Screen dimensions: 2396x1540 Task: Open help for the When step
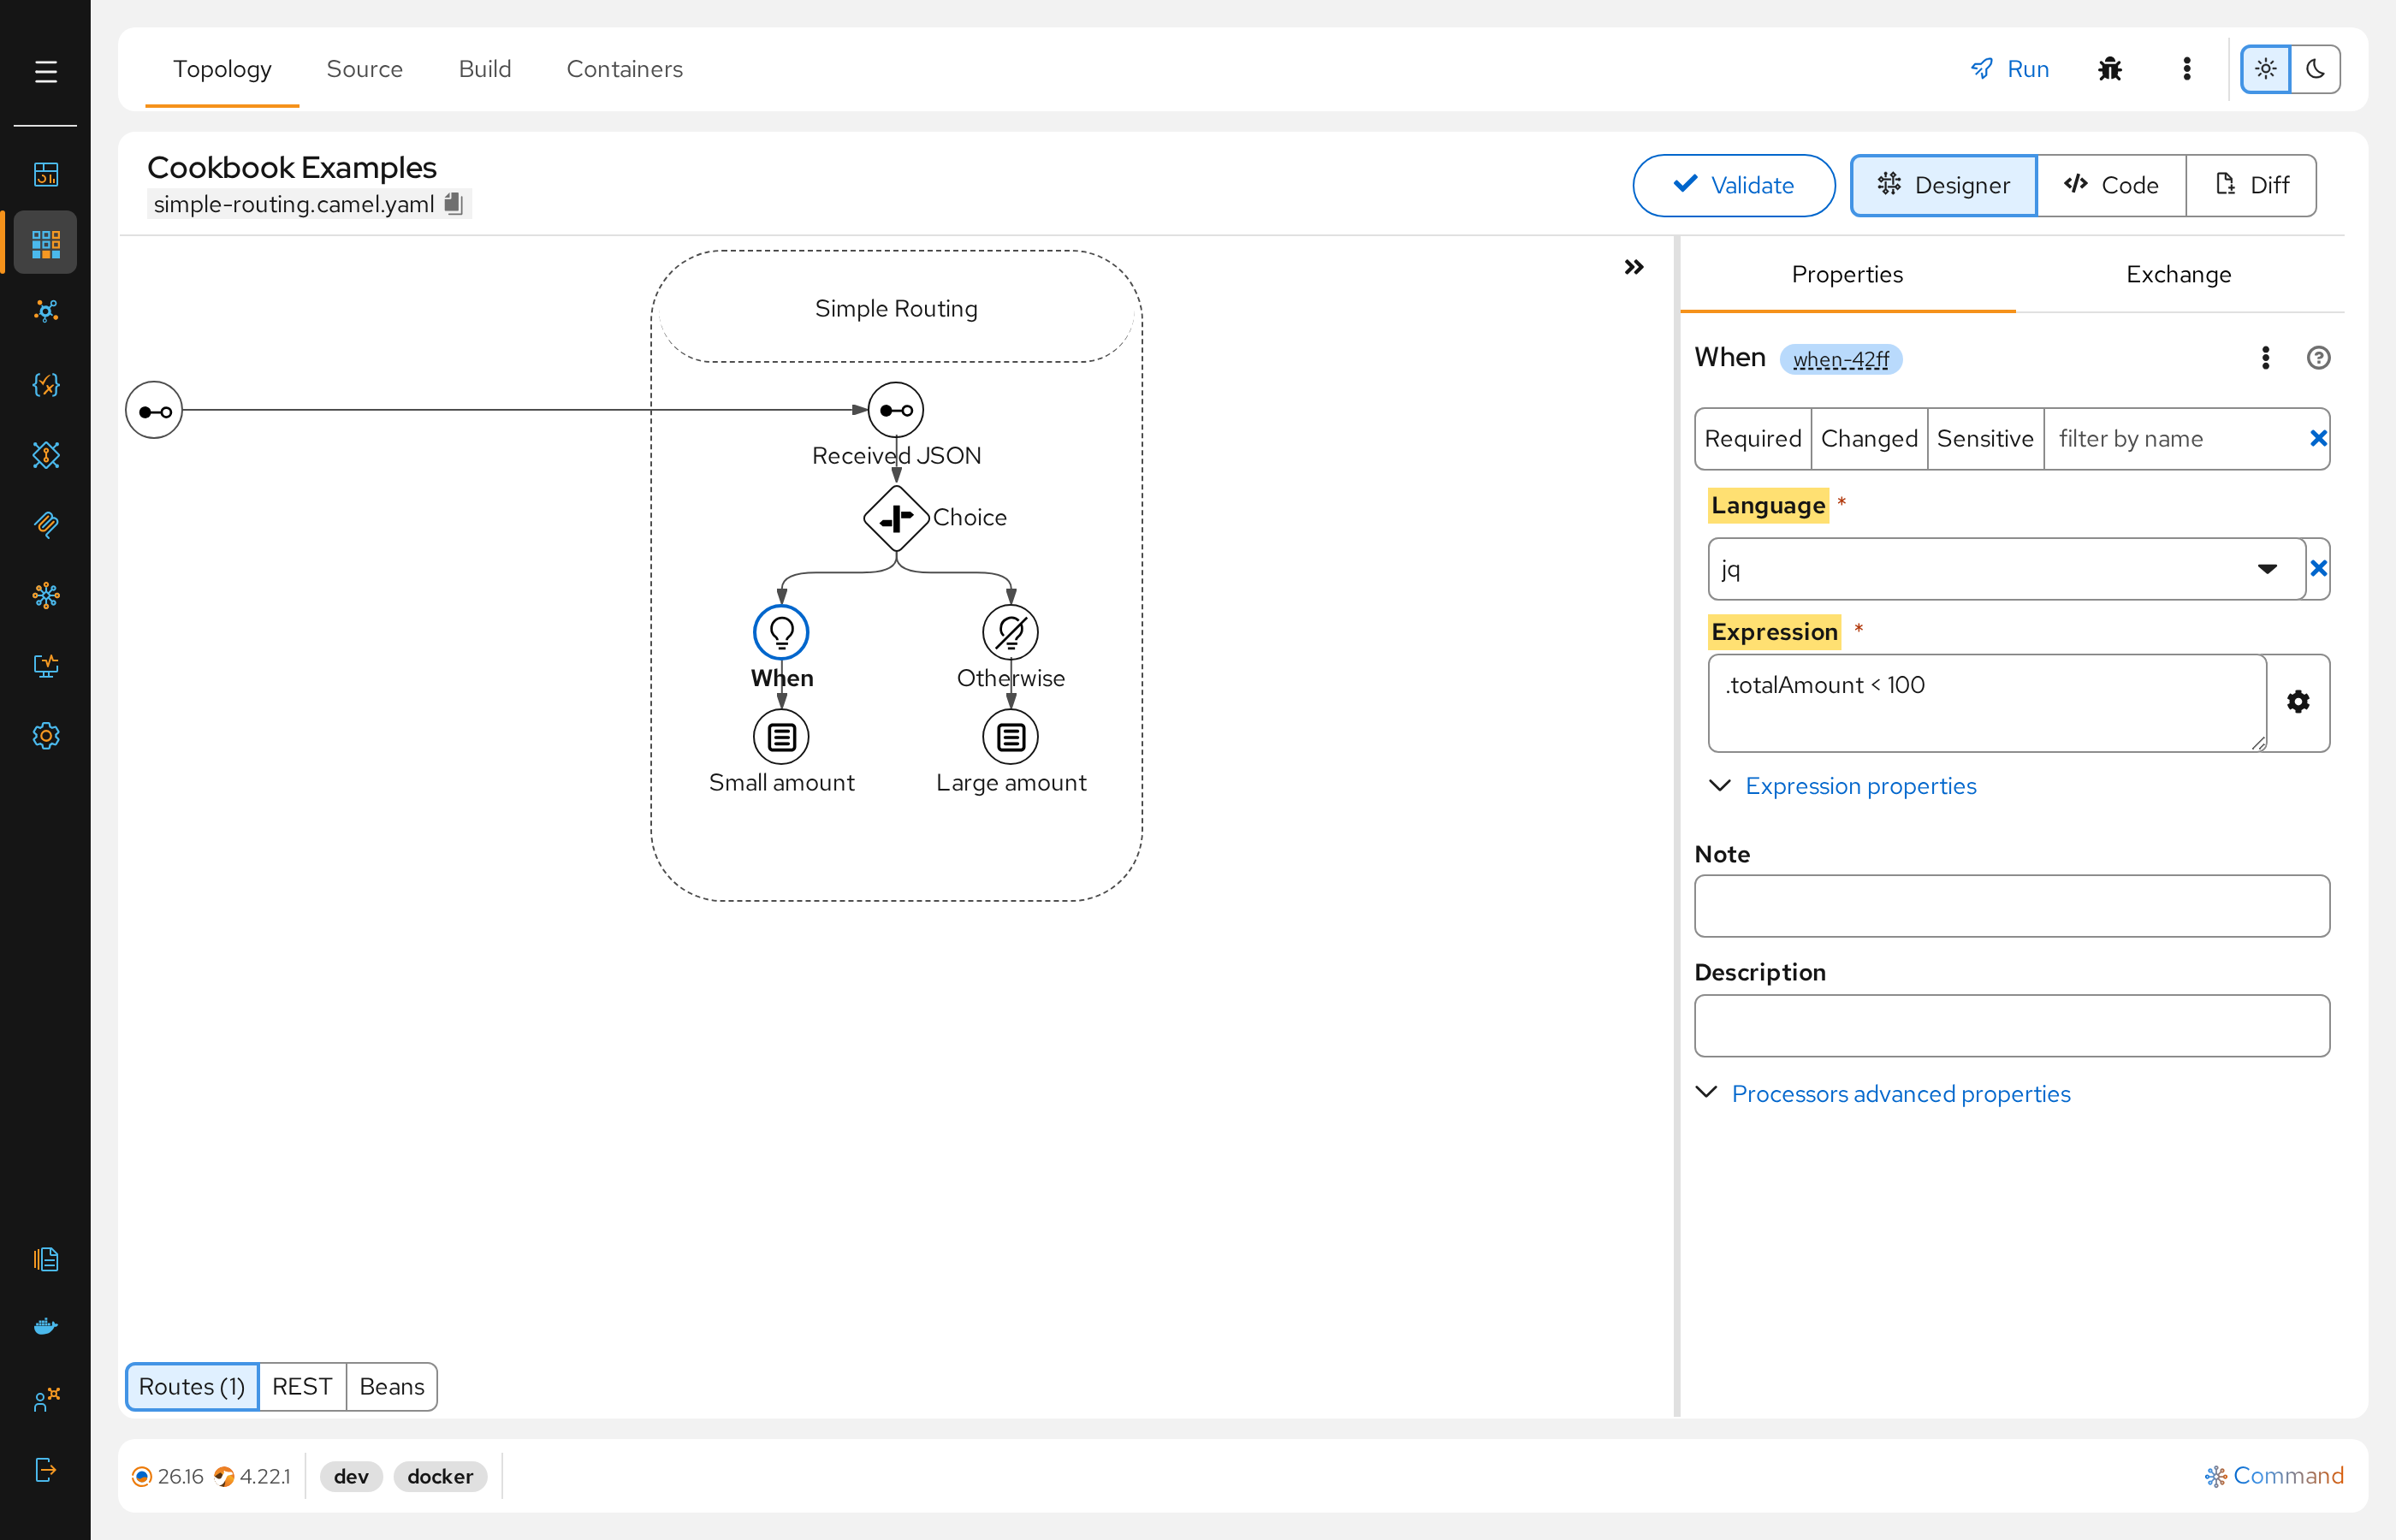(2318, 358)
